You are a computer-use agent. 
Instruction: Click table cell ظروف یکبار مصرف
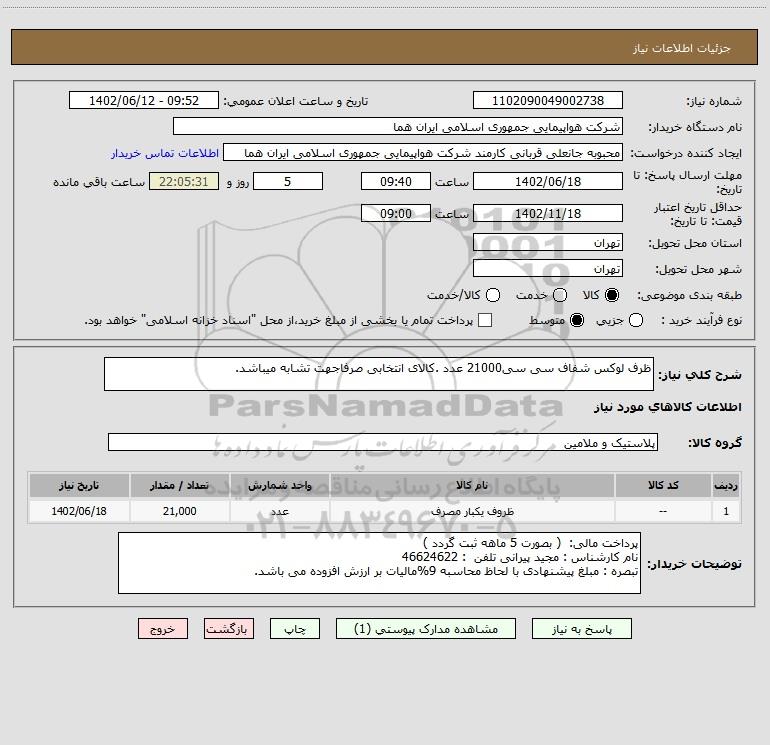pyautogui.click(x=472, y=511)
